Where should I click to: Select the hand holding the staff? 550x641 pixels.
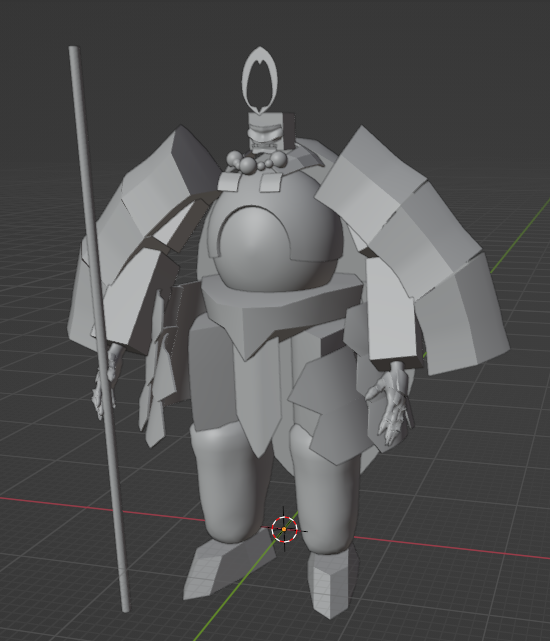pos(105,382)
